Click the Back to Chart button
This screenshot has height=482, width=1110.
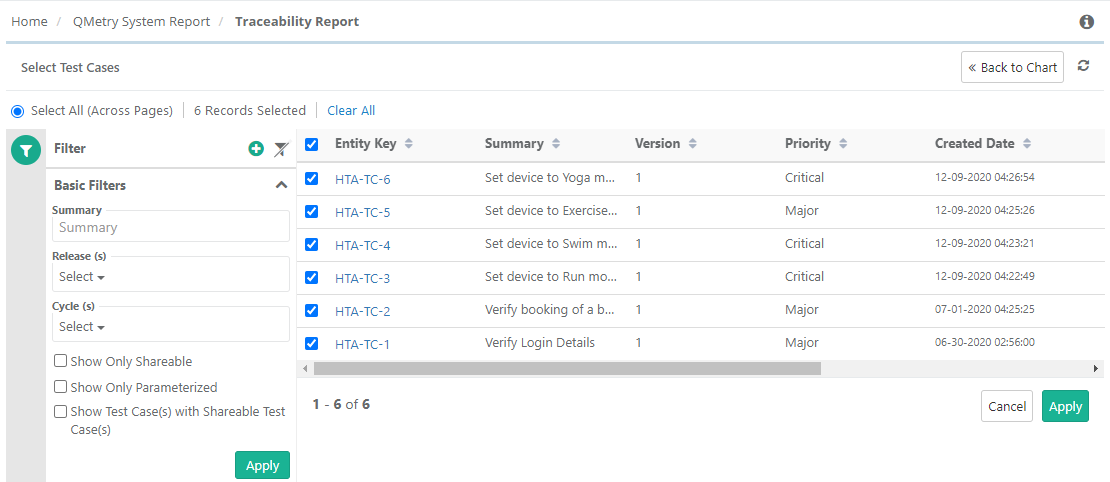tap(1012, 68)
